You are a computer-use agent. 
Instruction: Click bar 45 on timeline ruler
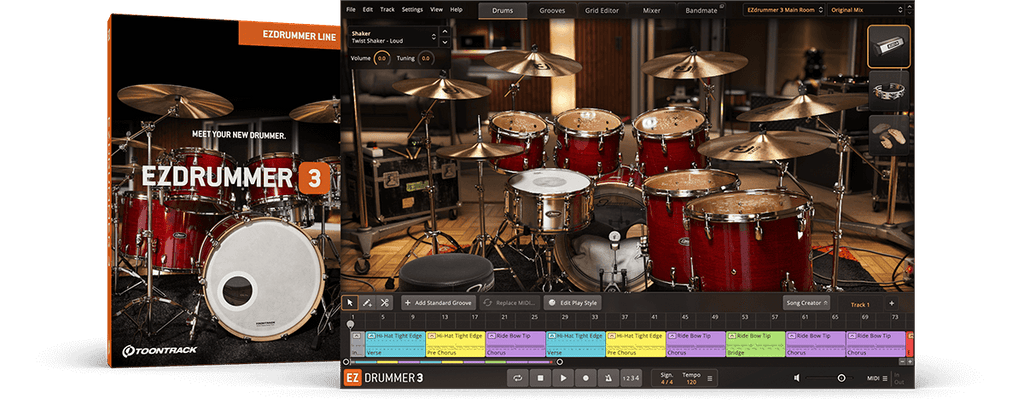[684, 317]
